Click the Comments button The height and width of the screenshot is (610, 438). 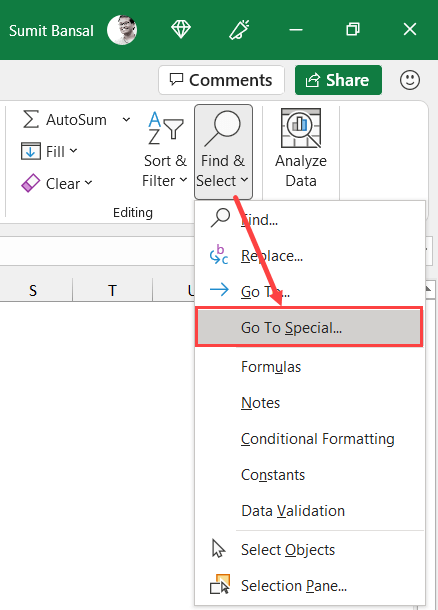pyautogui.click(x=221, y=80)
